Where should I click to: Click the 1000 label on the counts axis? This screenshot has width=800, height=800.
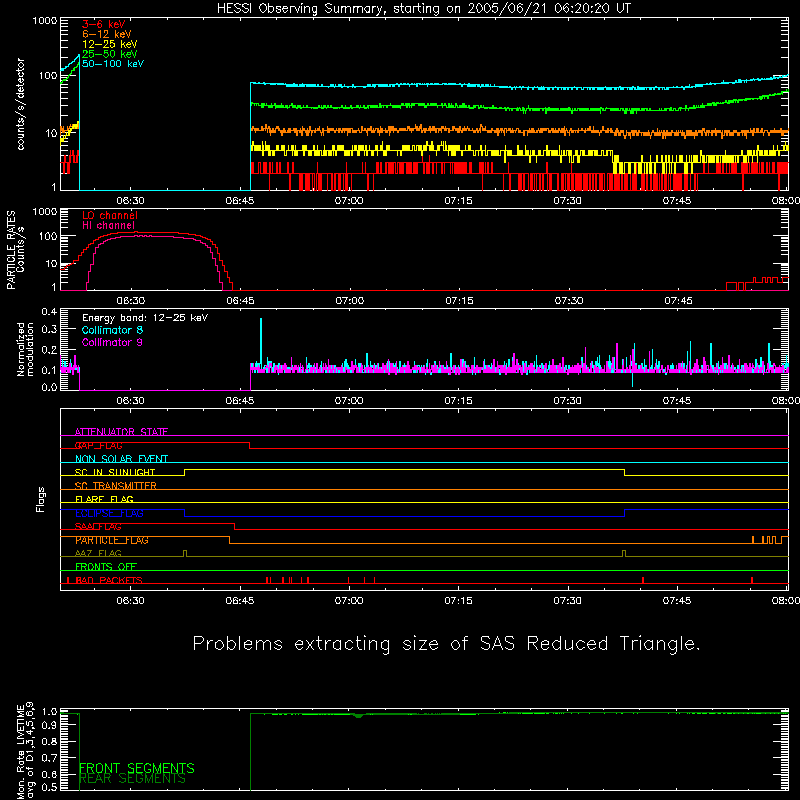[x=45, y=21]
